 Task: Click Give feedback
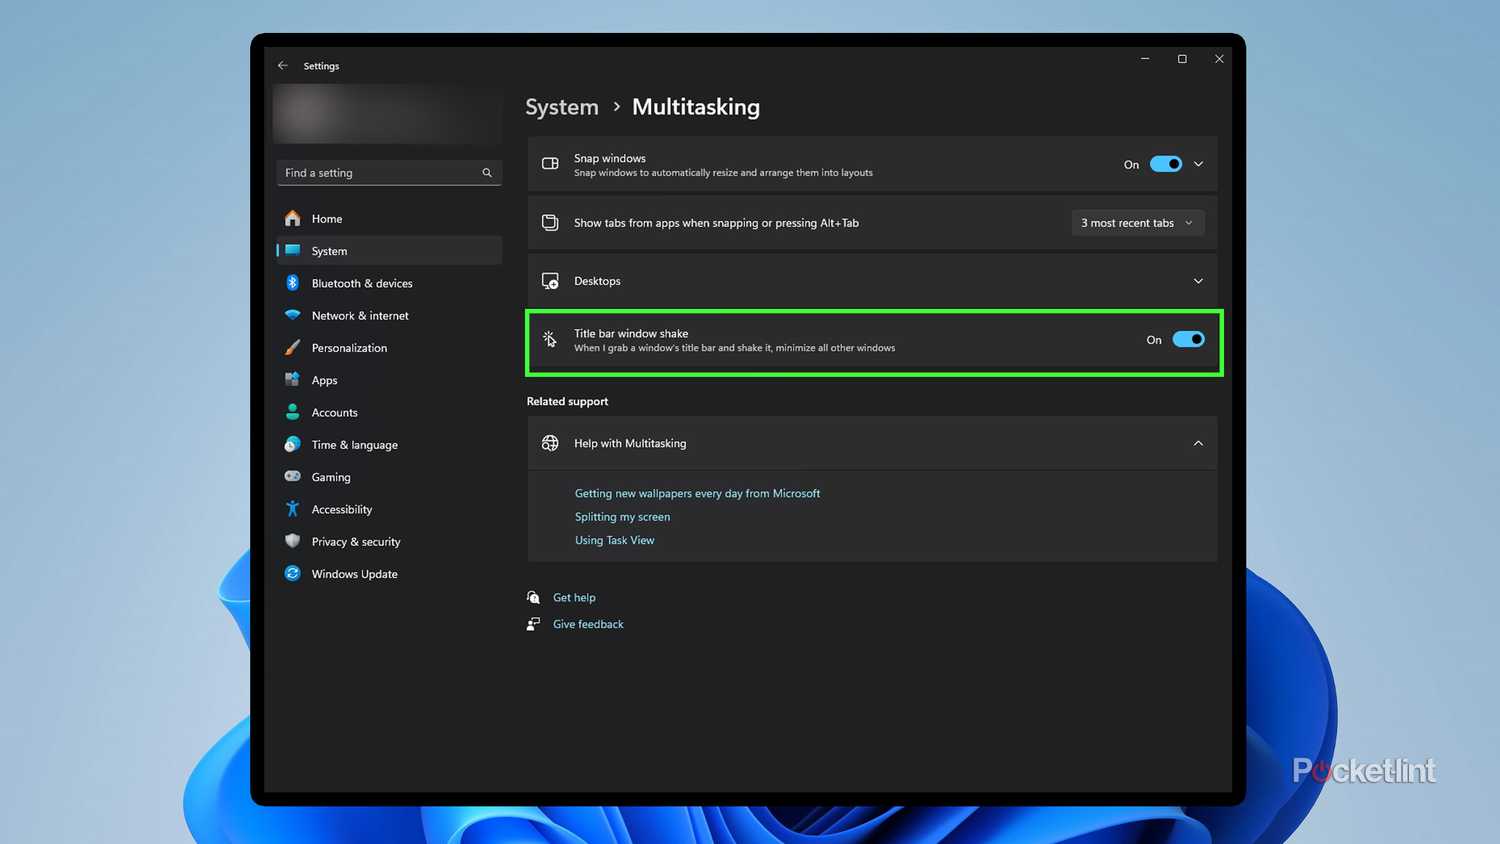tap(588, 623)
